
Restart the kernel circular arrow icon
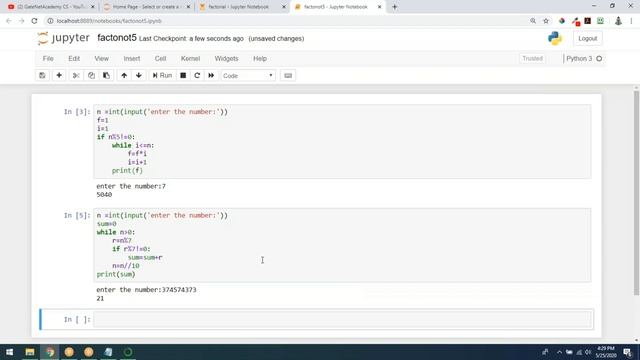(x=197, y=76)
